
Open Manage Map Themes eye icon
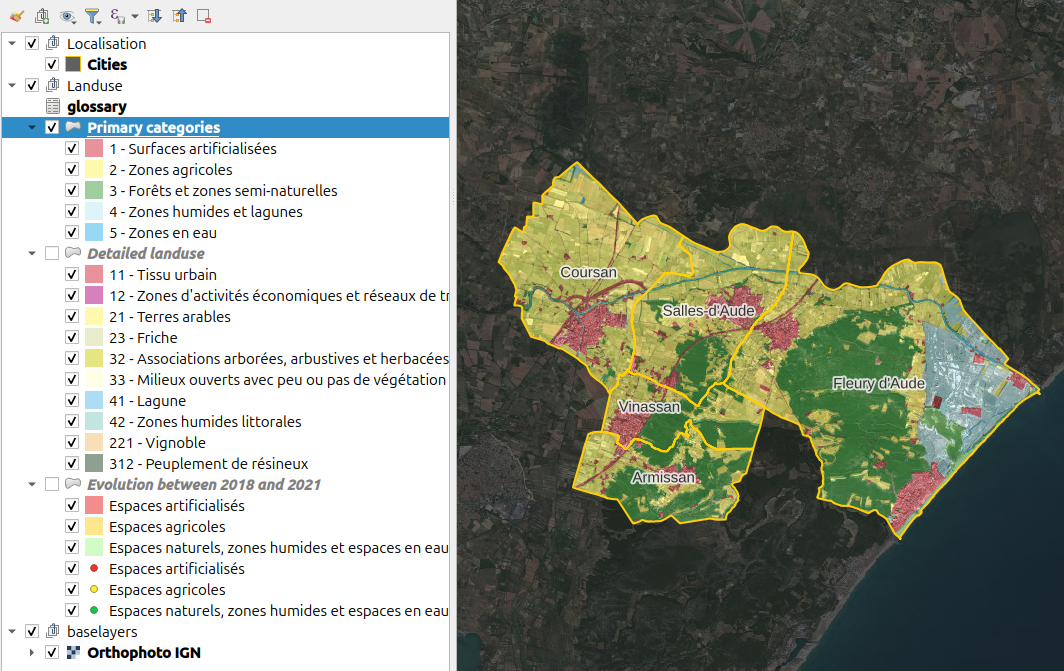point(67,16)
